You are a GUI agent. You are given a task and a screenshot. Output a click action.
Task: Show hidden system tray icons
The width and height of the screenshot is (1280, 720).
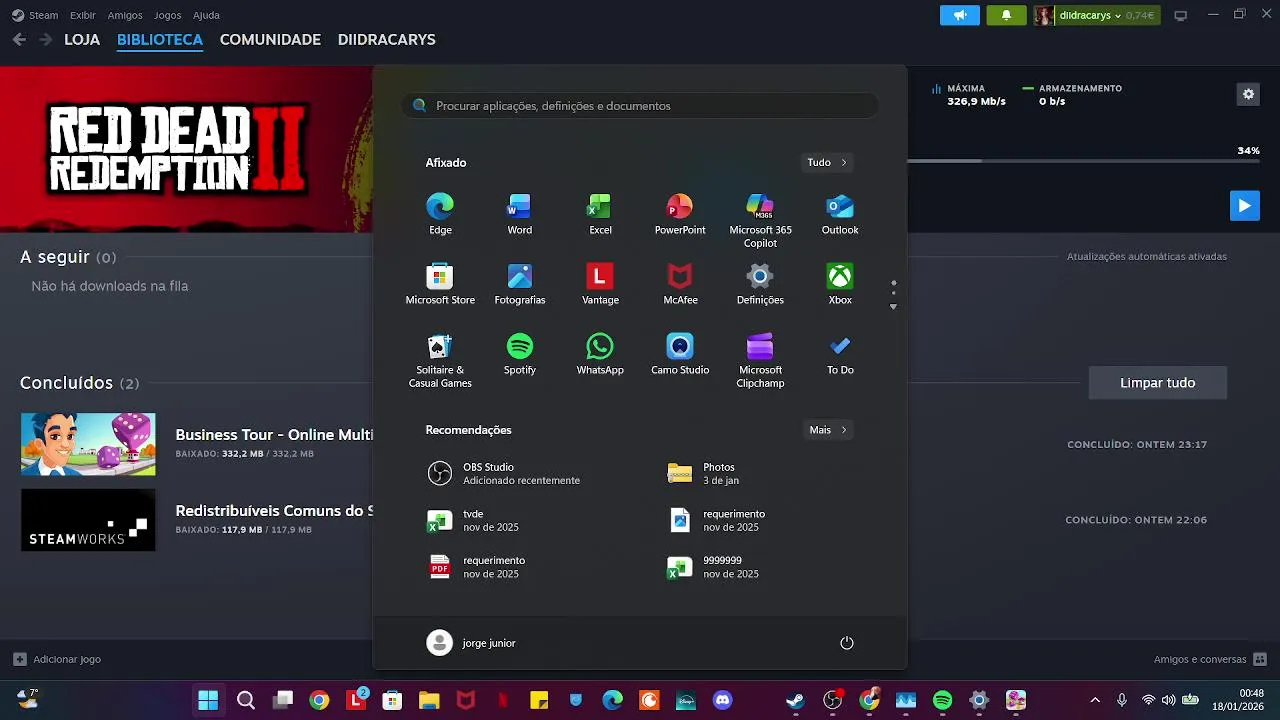click(1095, 700)
